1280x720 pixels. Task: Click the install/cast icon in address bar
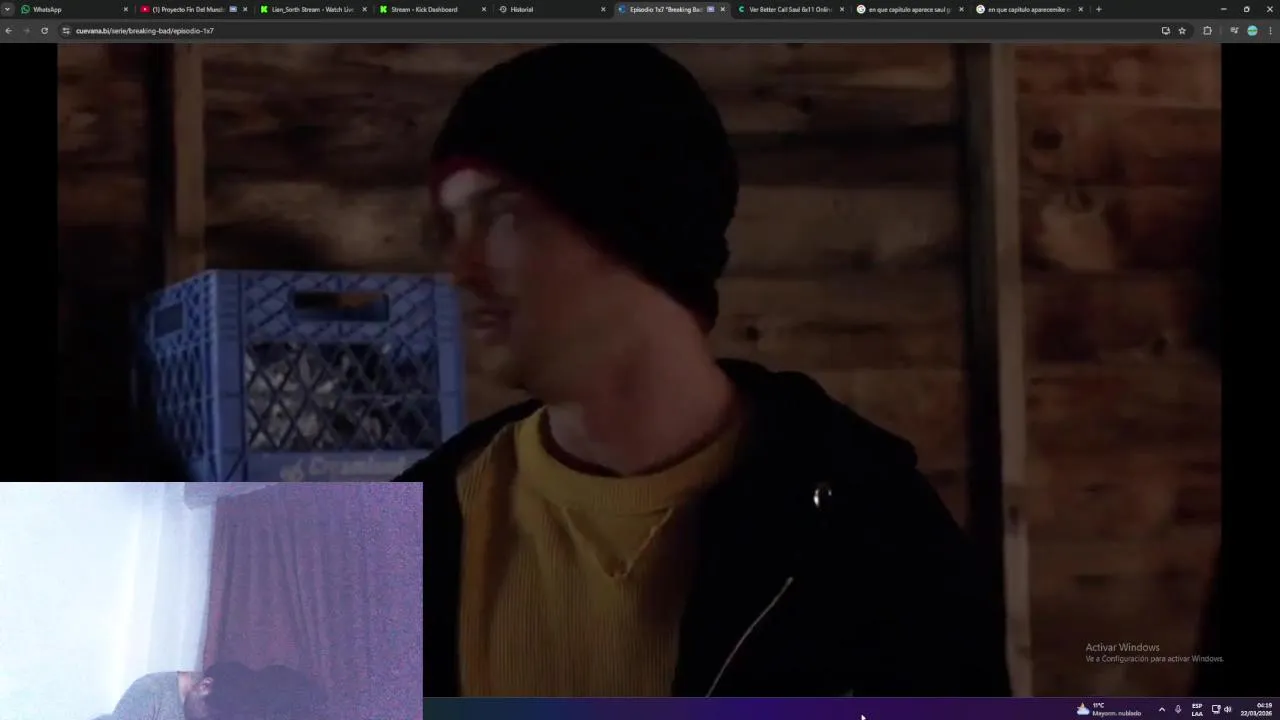tap(1165, 31)
